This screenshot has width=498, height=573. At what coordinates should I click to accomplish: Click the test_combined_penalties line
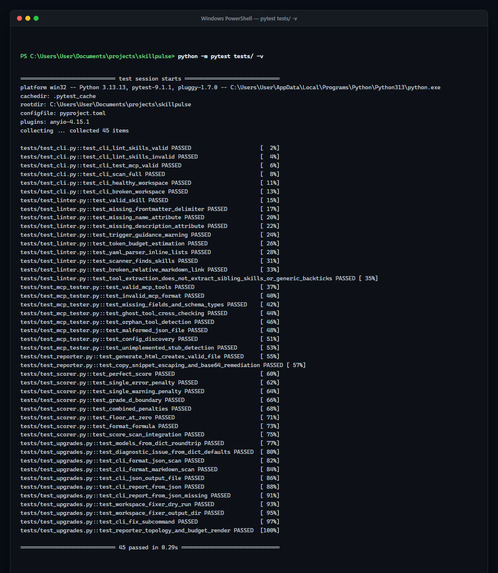pos(150,409)
